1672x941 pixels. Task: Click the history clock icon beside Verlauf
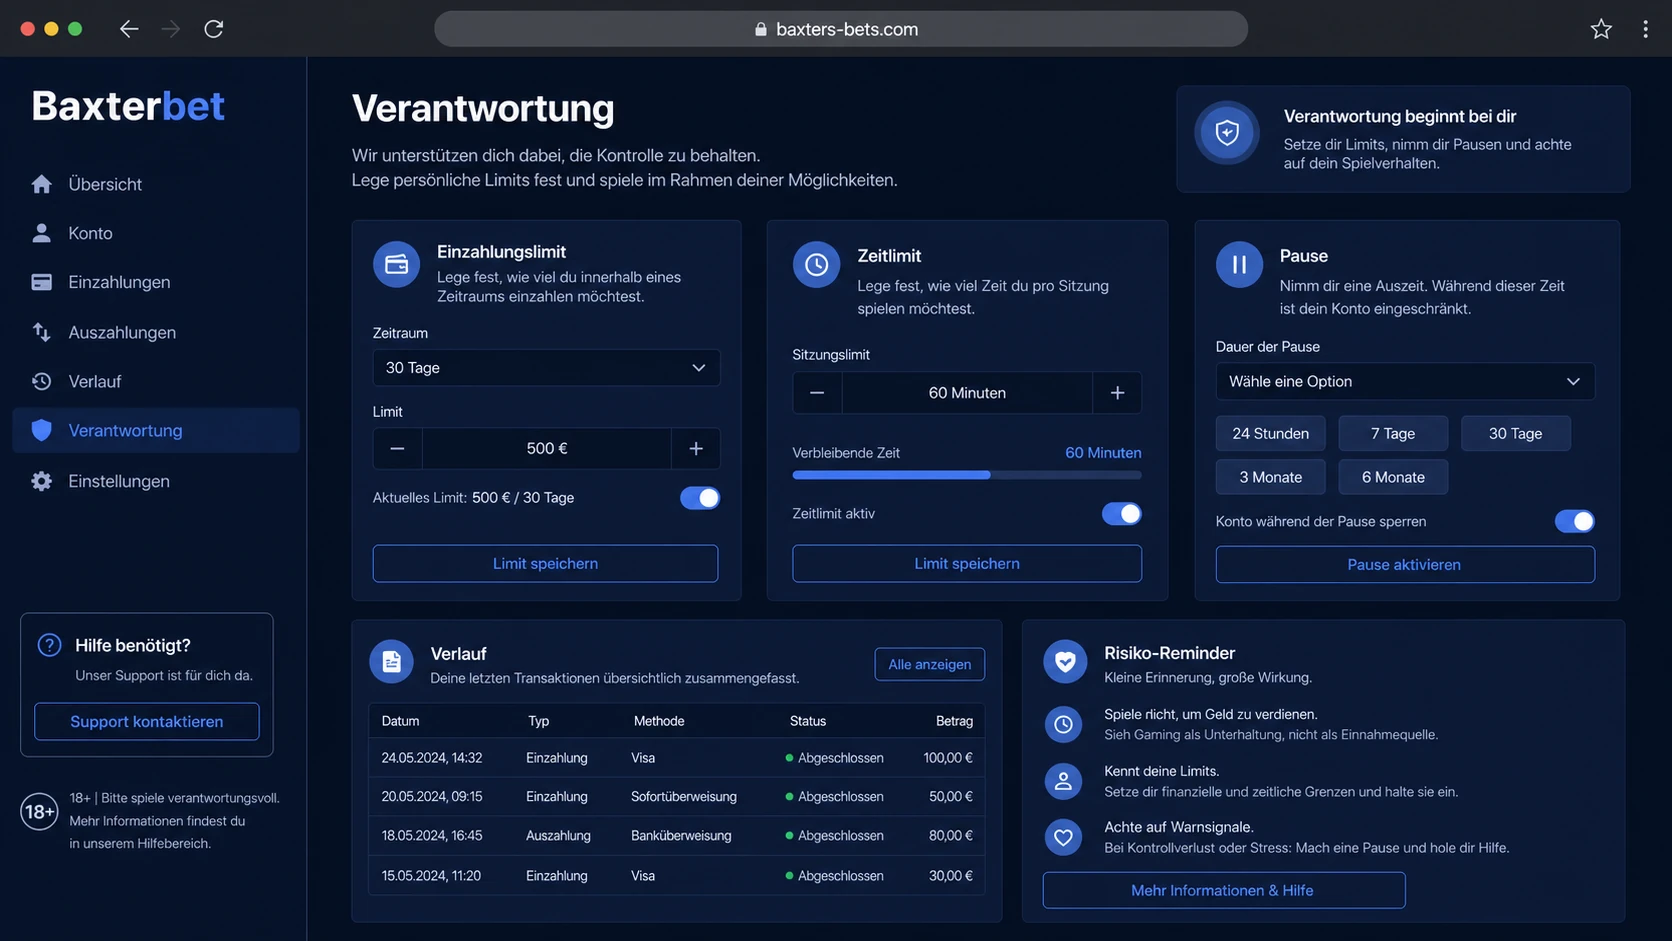41,381
